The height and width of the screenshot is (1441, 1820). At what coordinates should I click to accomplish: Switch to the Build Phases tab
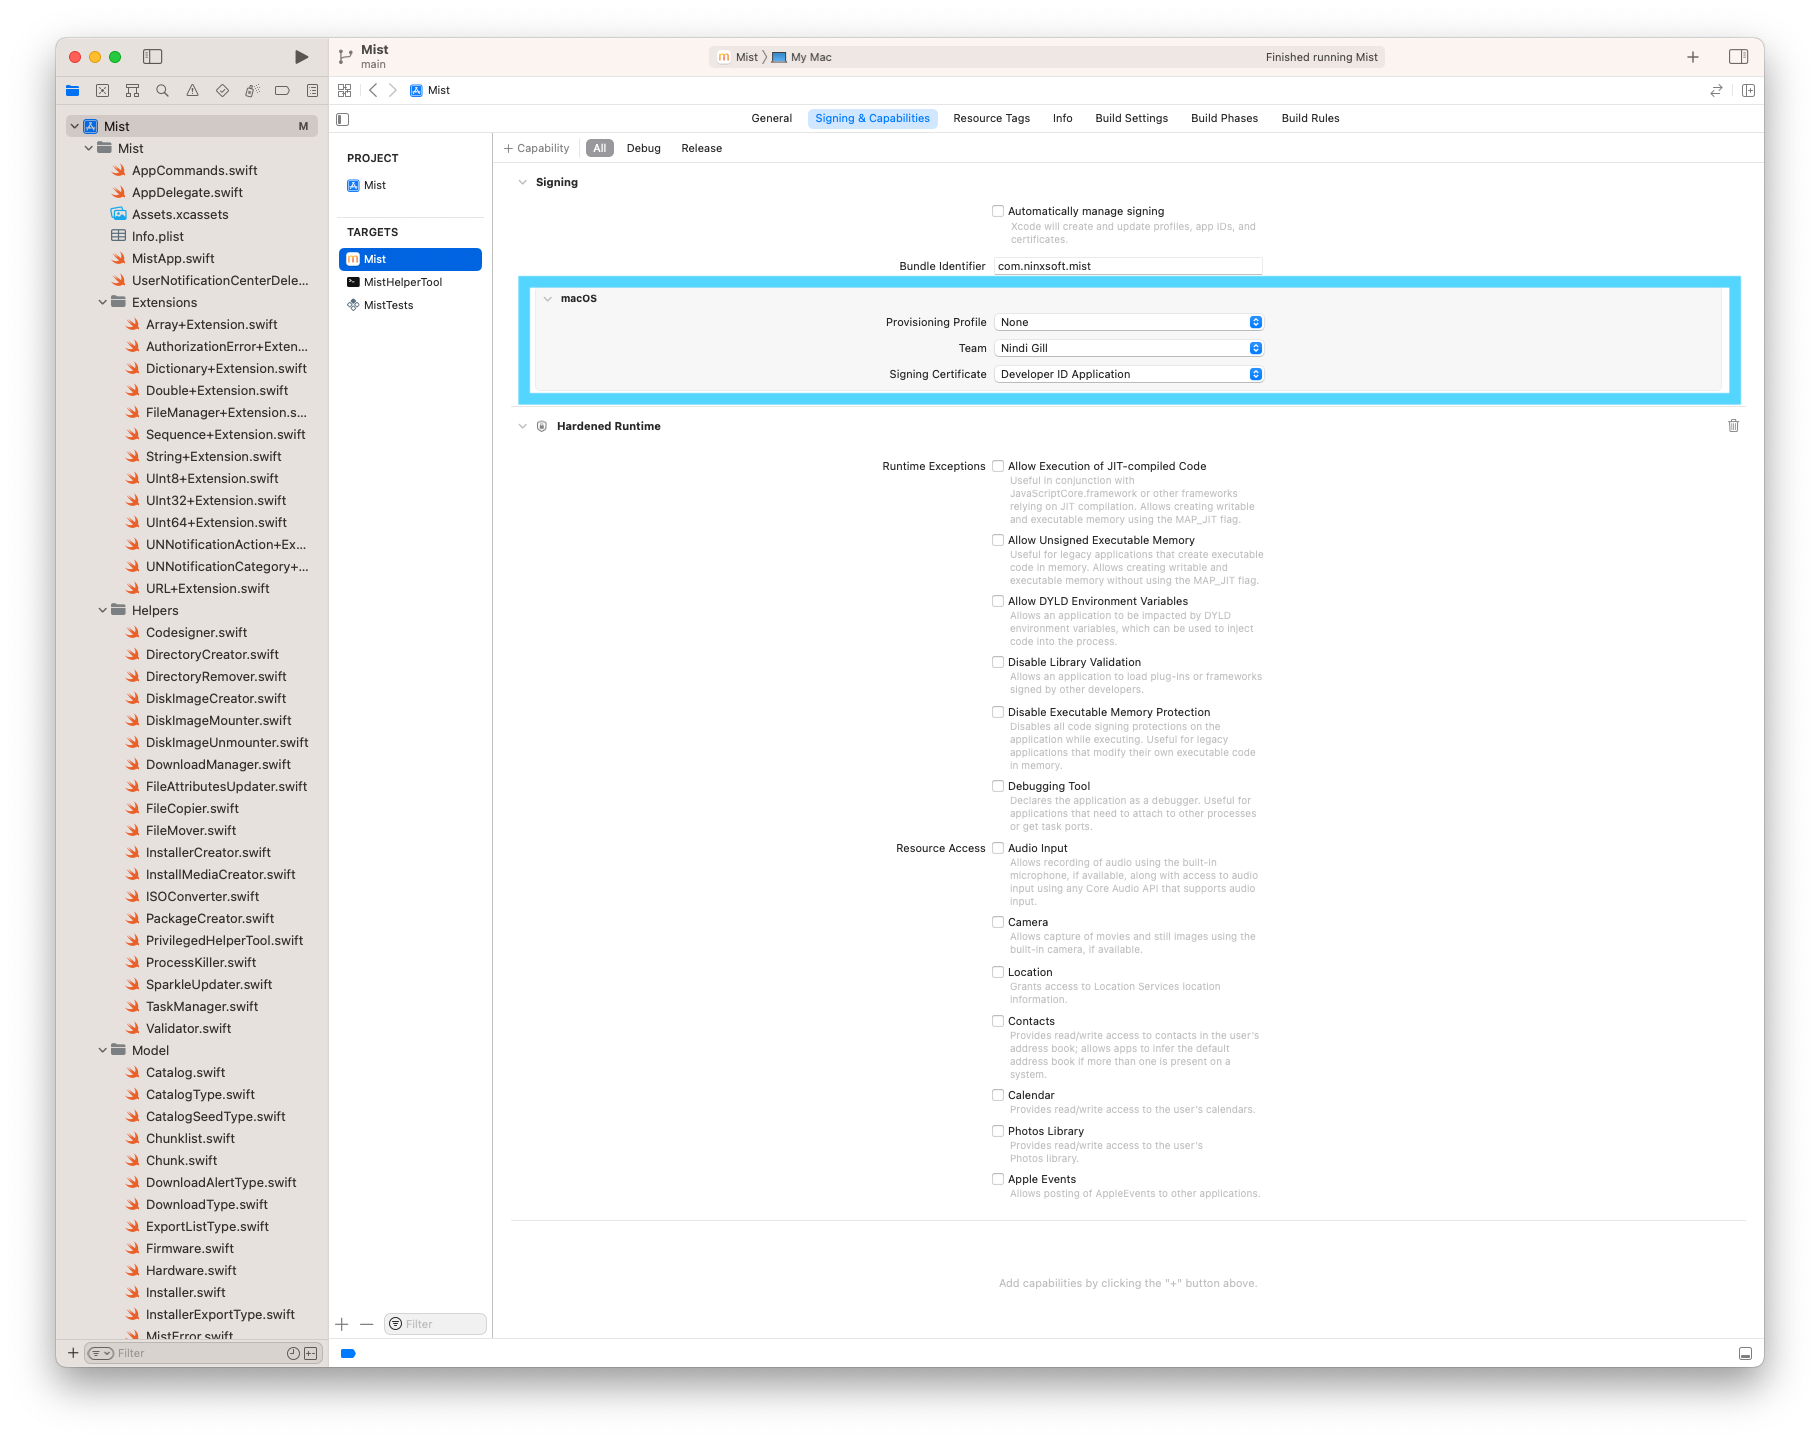pyautogui.click(x=1224, y=118)
